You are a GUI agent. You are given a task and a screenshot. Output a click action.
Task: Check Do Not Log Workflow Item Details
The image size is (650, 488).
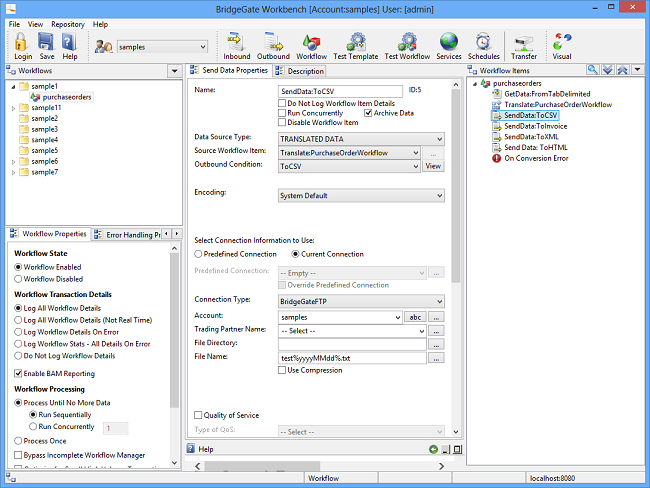tap(282, 103)
